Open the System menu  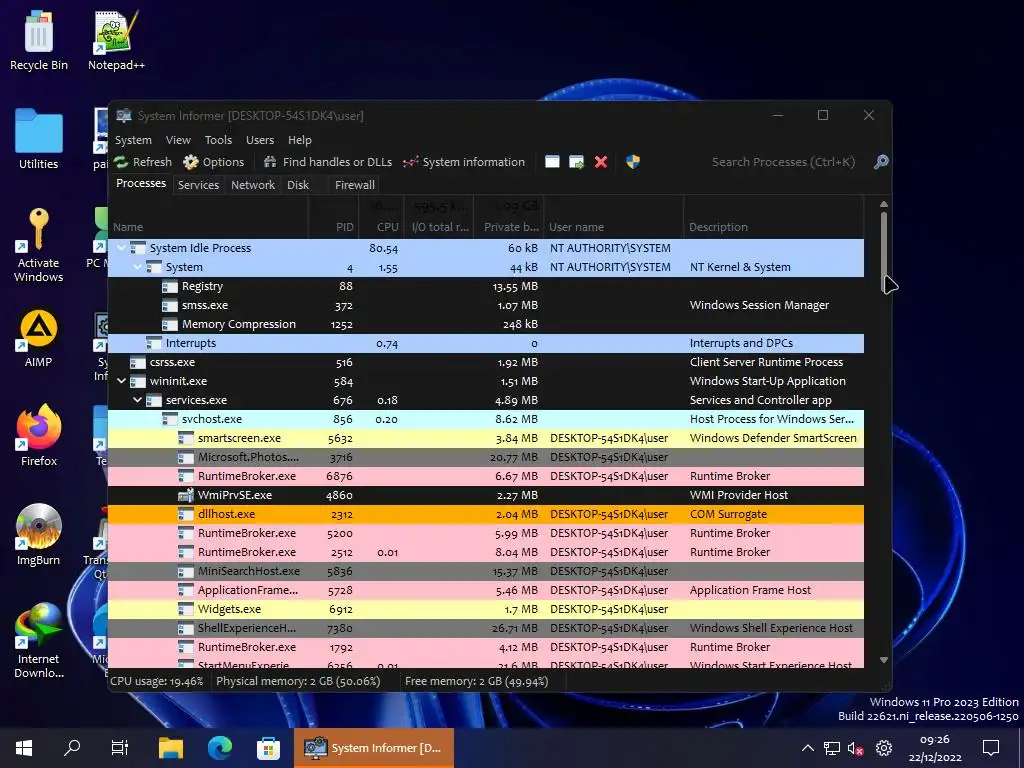pyautogui.click(x=133, y=140)
